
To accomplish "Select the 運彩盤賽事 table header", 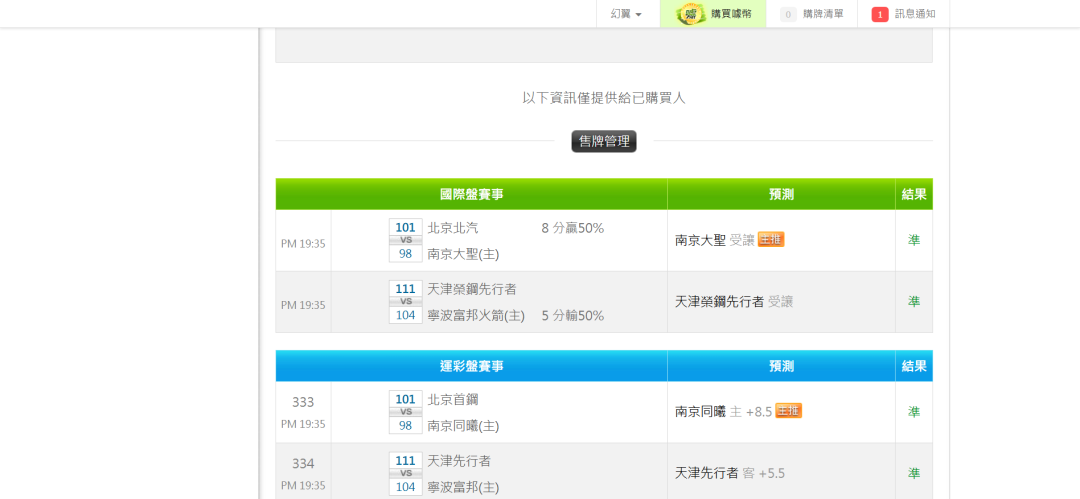I will pos(471,366).
